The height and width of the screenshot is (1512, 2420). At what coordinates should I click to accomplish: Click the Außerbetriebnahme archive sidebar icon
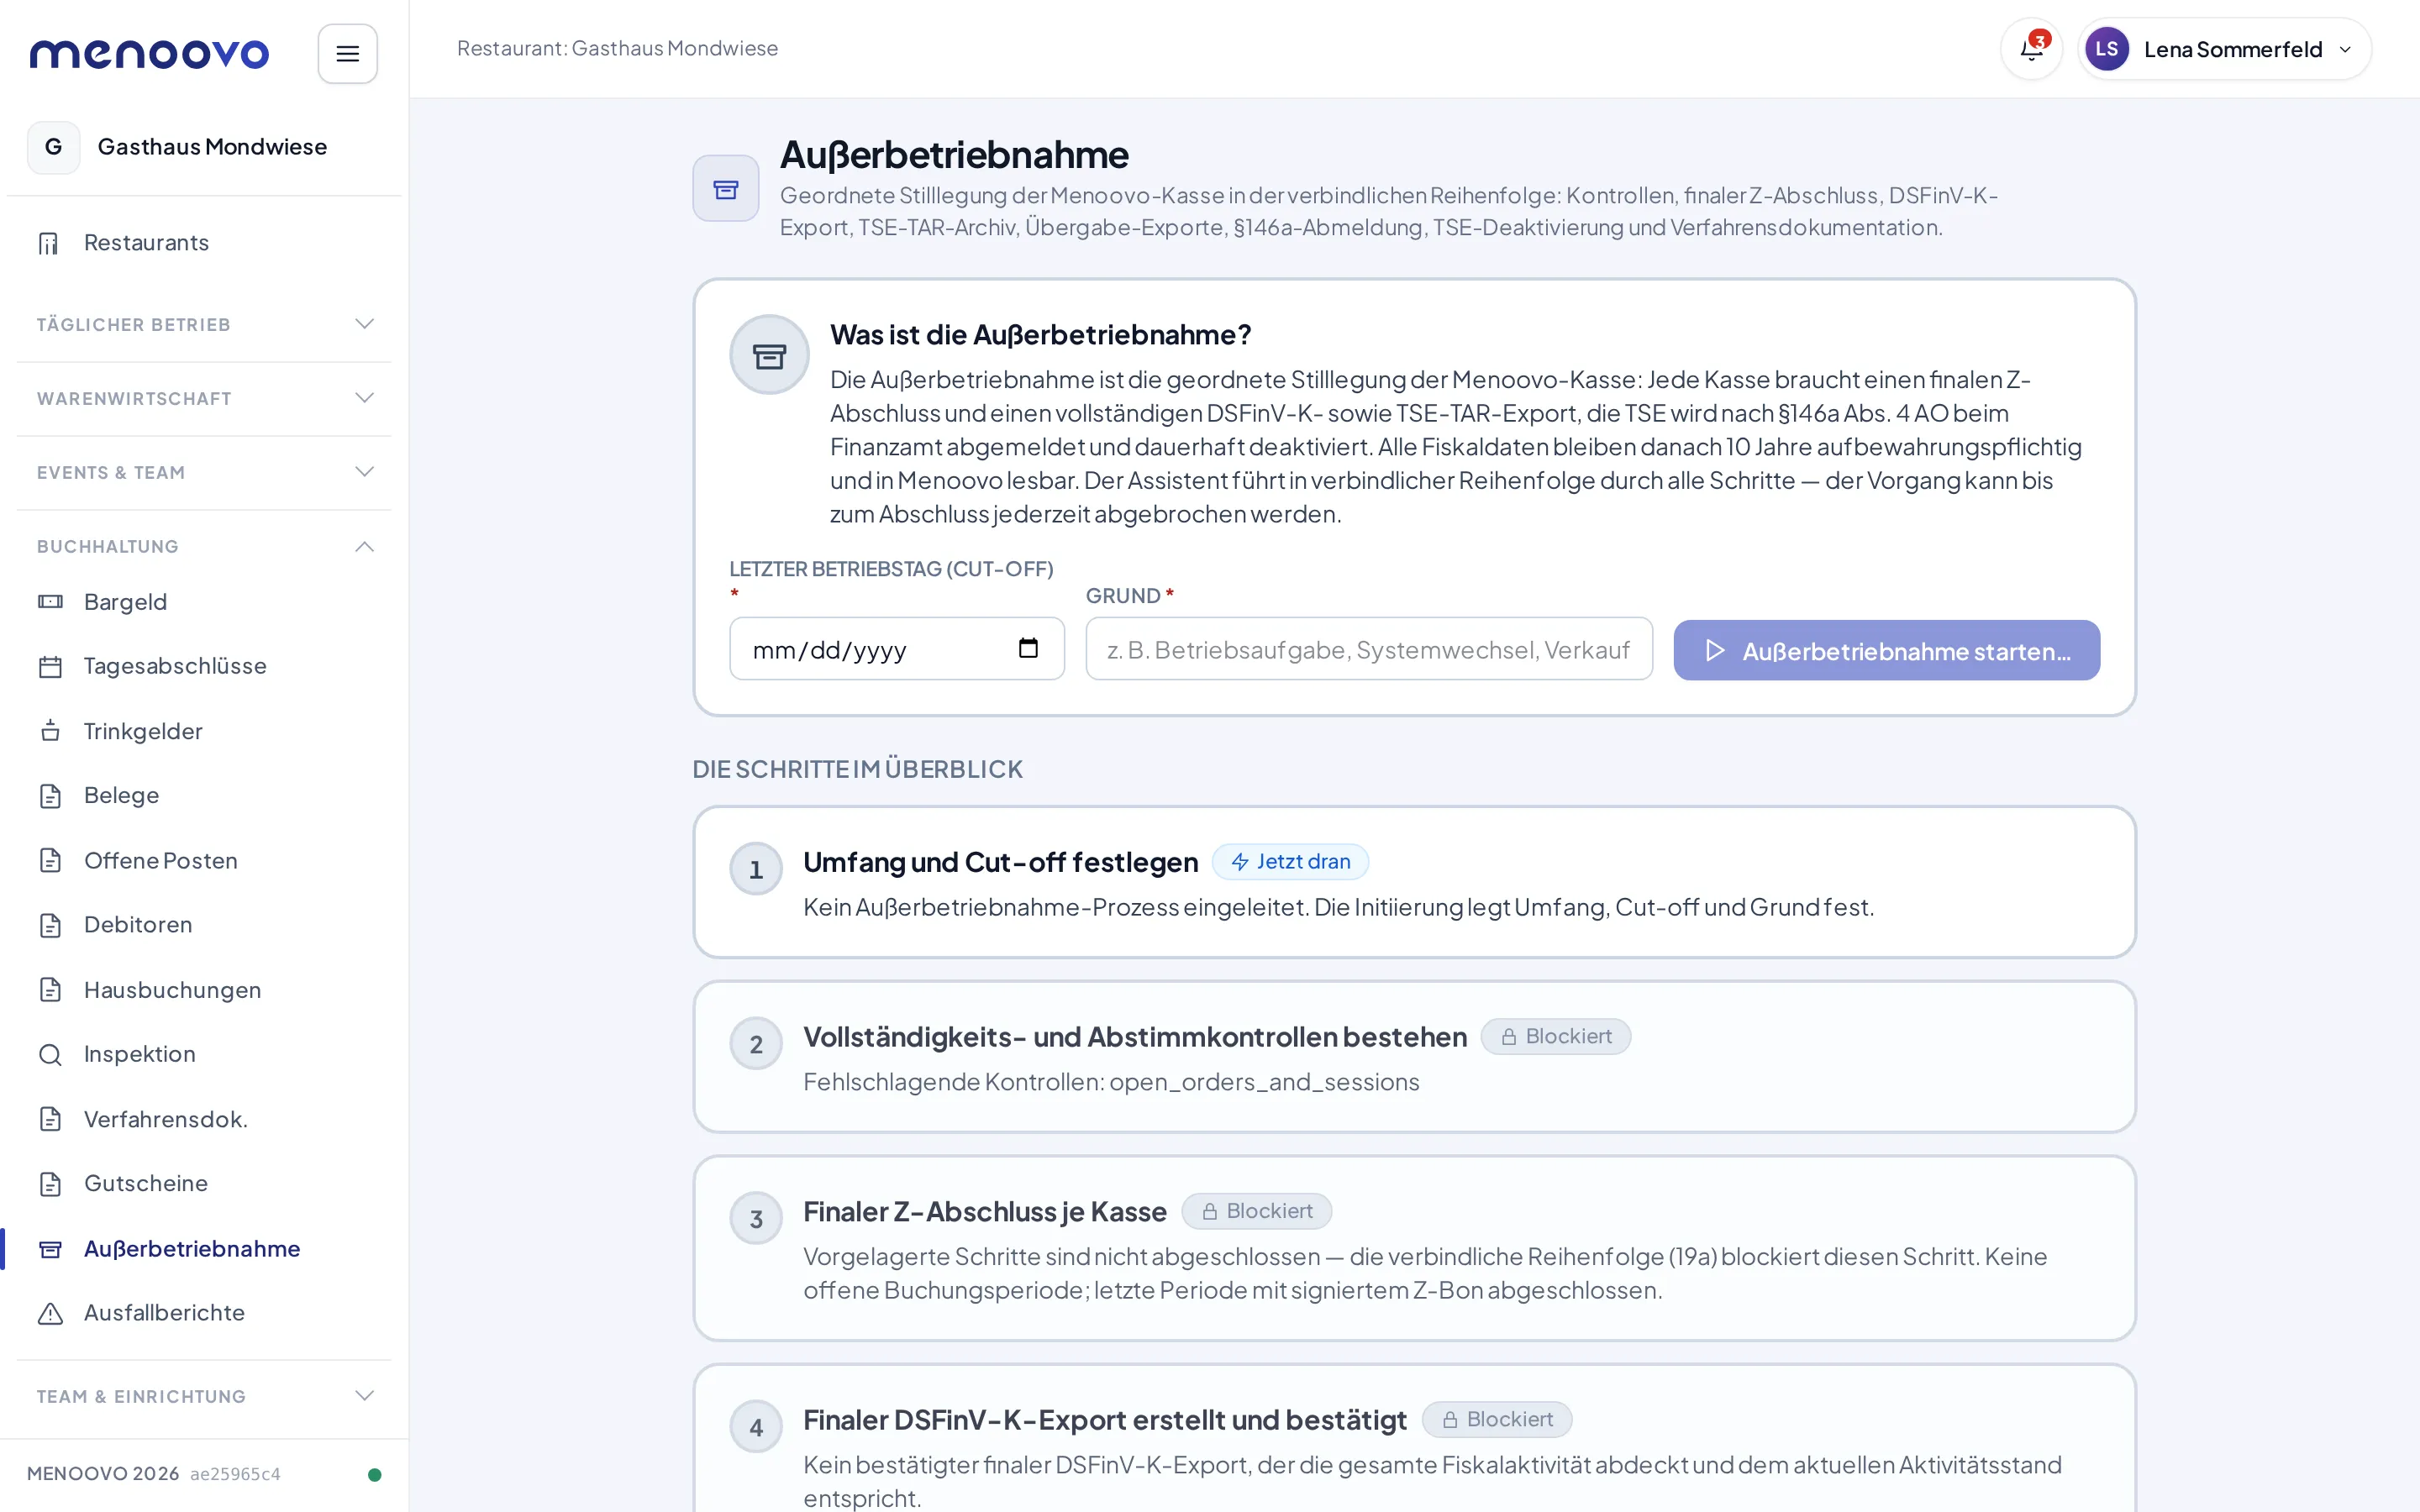[x=50, y=1249]
